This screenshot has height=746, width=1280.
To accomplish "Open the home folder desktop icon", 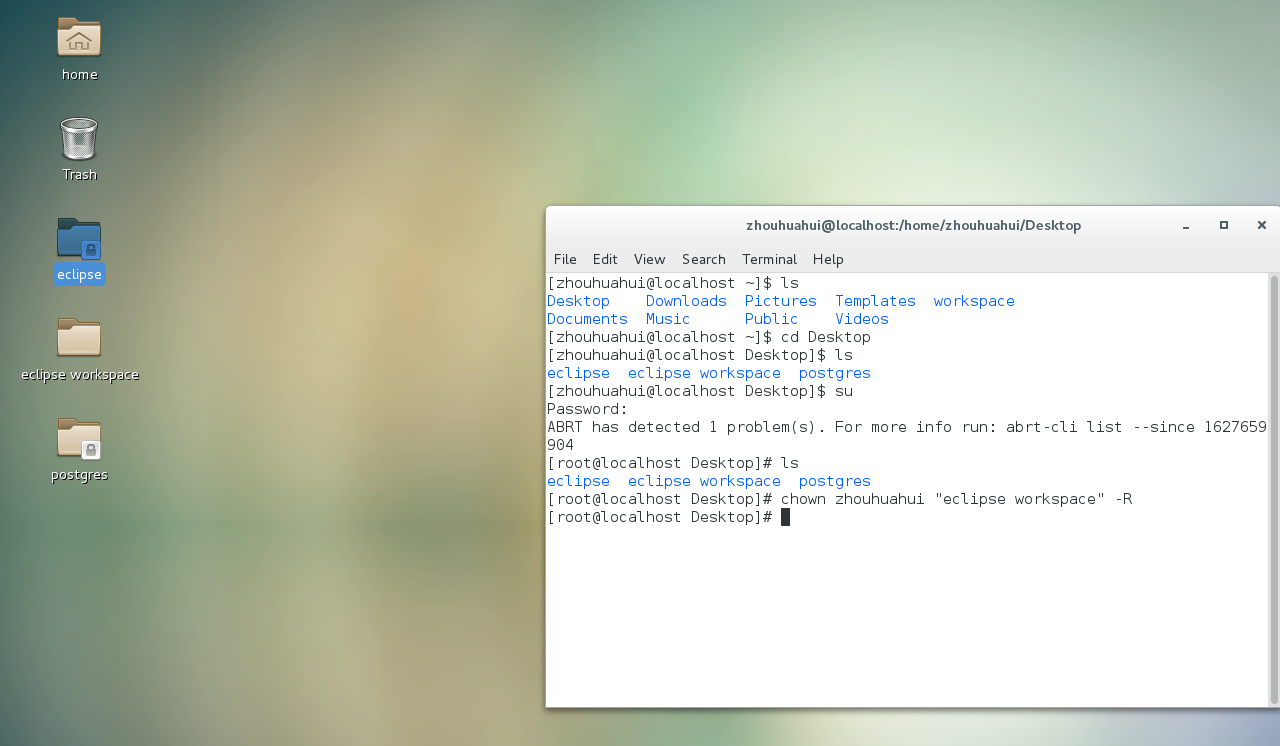I will tap(79, 38).
